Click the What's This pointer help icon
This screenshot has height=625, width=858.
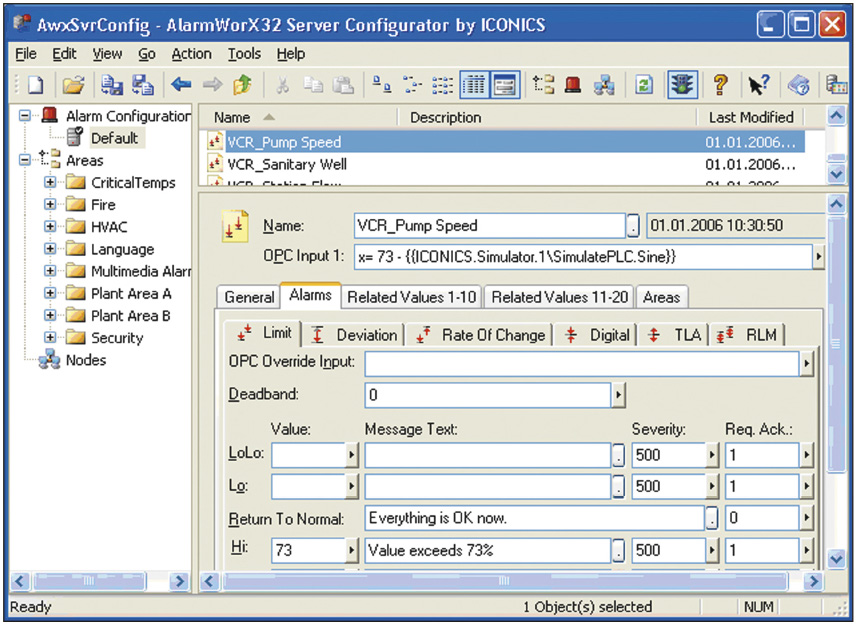758,85
